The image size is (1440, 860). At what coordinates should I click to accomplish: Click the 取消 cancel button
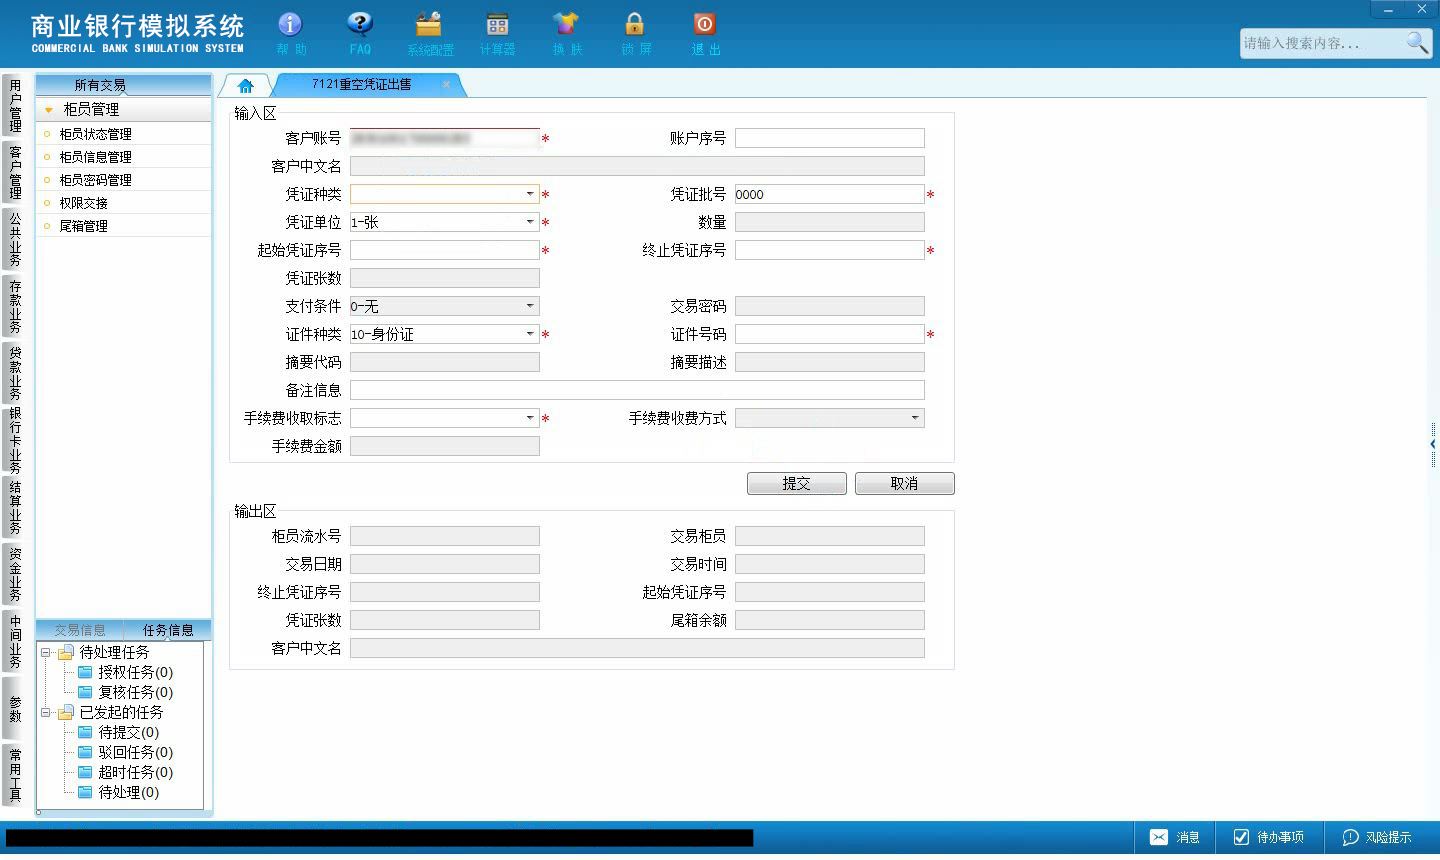pos(905,484)
